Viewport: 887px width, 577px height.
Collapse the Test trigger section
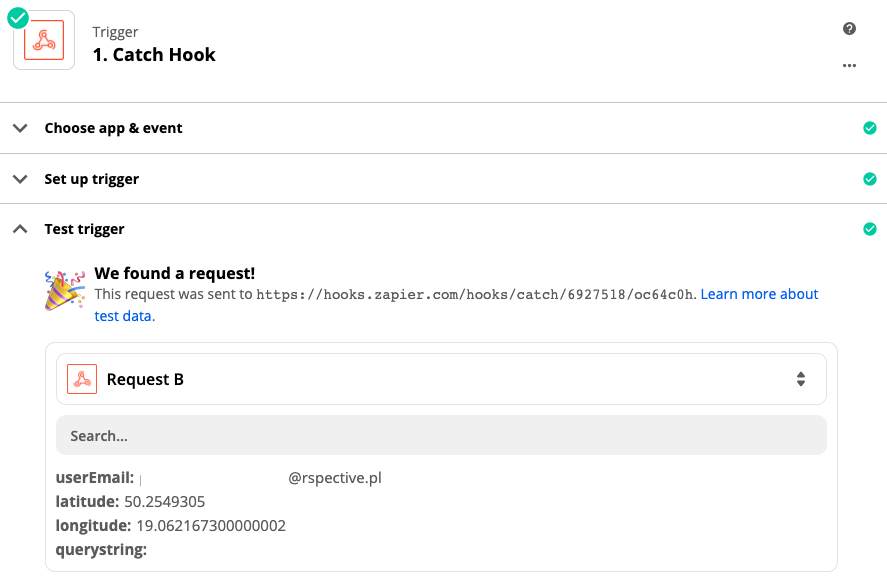click(x=19, y=228)
